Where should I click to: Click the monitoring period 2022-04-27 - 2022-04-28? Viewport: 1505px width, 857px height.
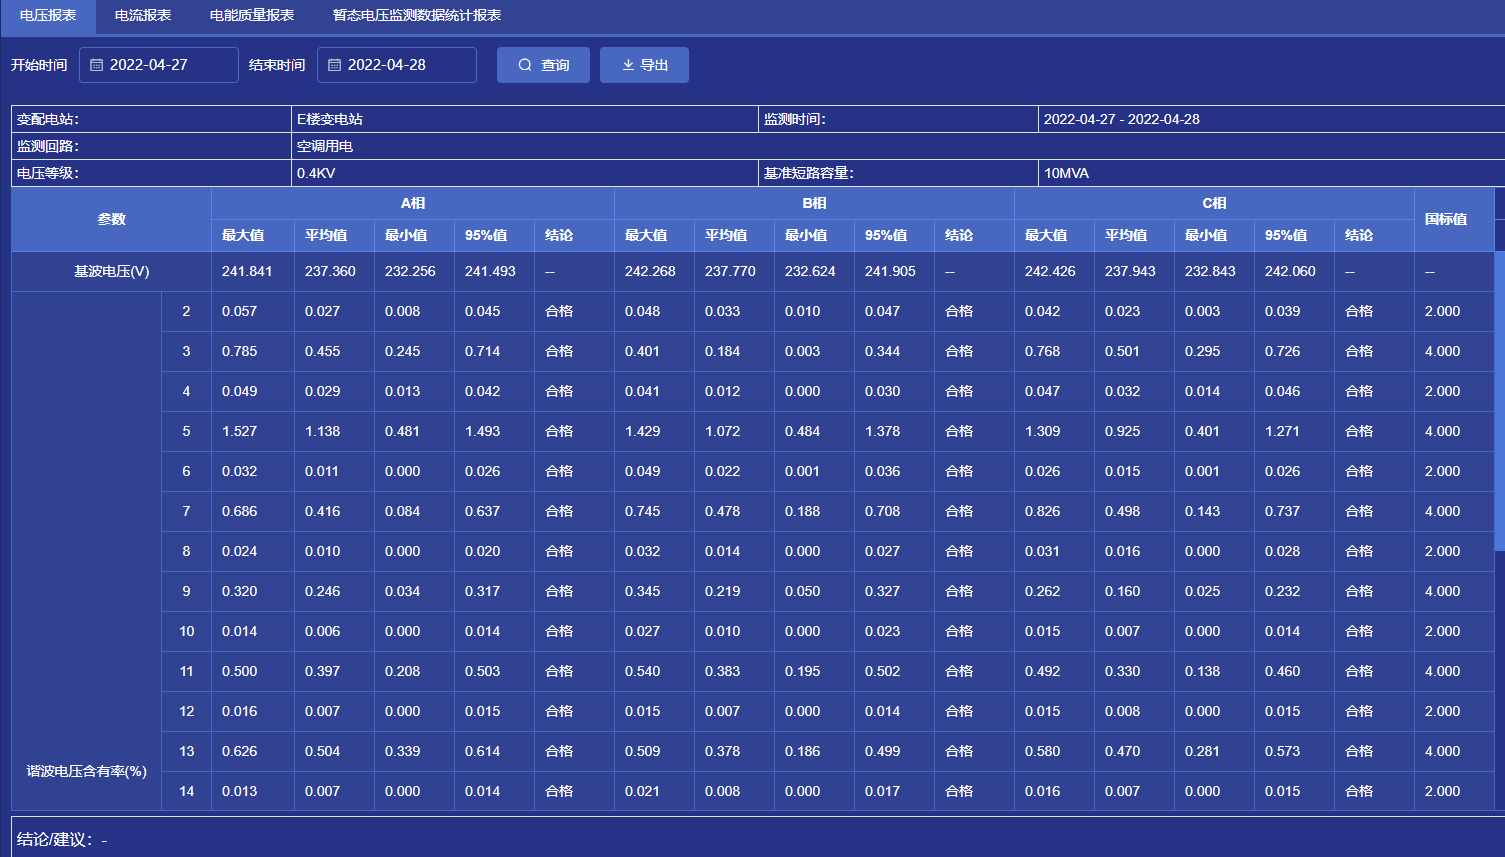(x=1122, y=119)
